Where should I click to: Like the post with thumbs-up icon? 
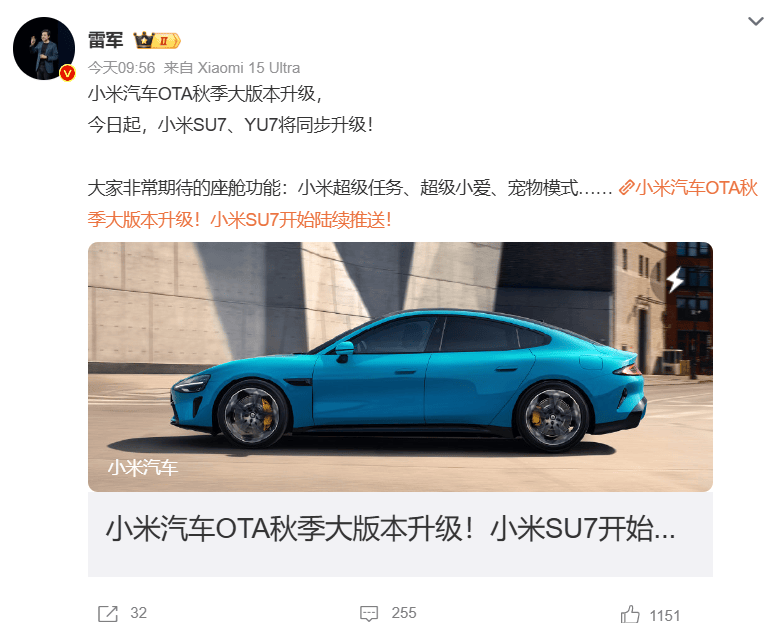(630, 615)
